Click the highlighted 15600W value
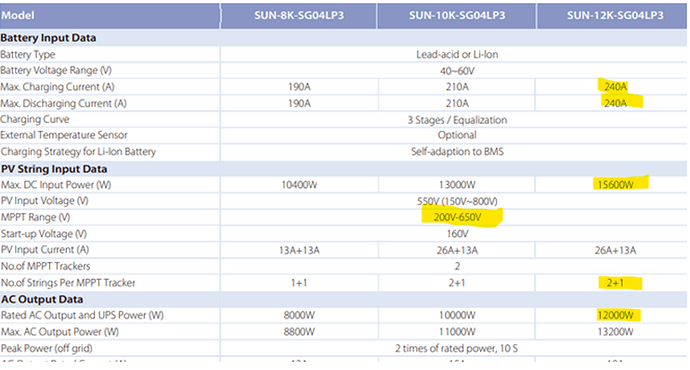690x370 pixels. point(615,184)
